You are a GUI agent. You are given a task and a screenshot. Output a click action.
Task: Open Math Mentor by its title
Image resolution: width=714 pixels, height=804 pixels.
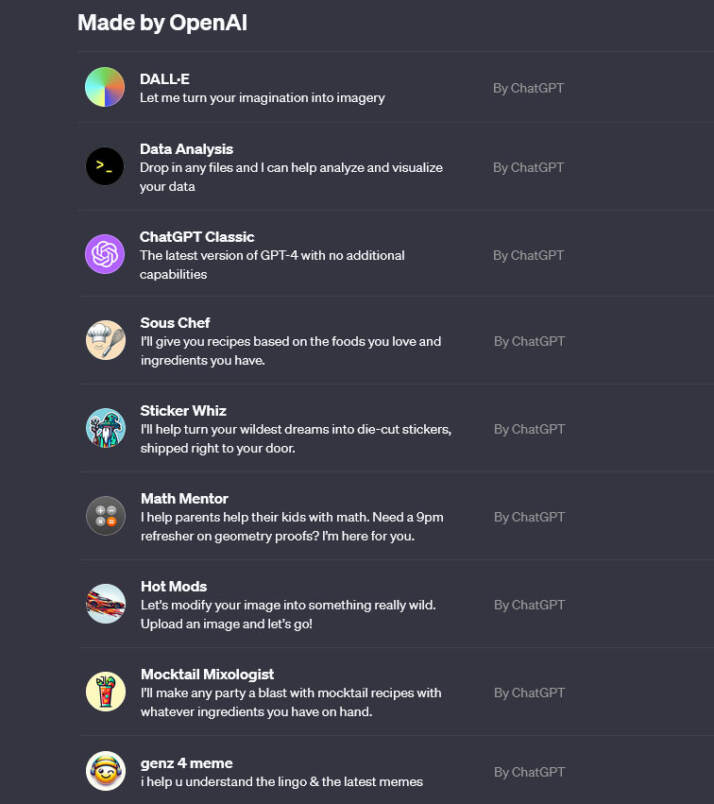point(184,499)
